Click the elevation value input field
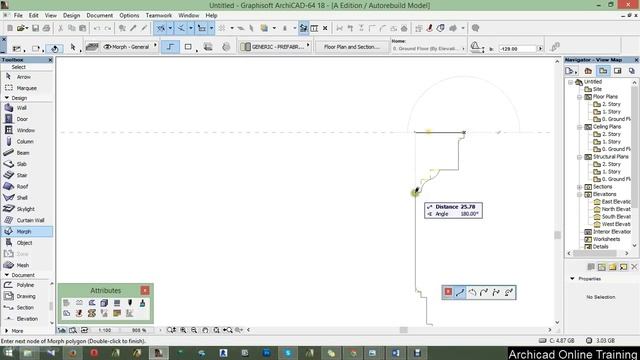Viewport: 640px width, 360px height. click(x=517, y=49)
